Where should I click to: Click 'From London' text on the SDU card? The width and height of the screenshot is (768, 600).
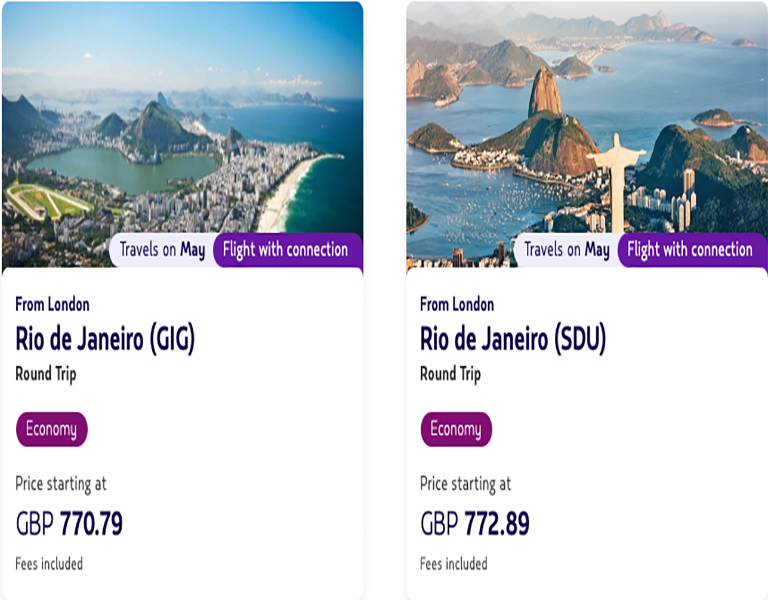pyautogui.click(x=457, y=304)
